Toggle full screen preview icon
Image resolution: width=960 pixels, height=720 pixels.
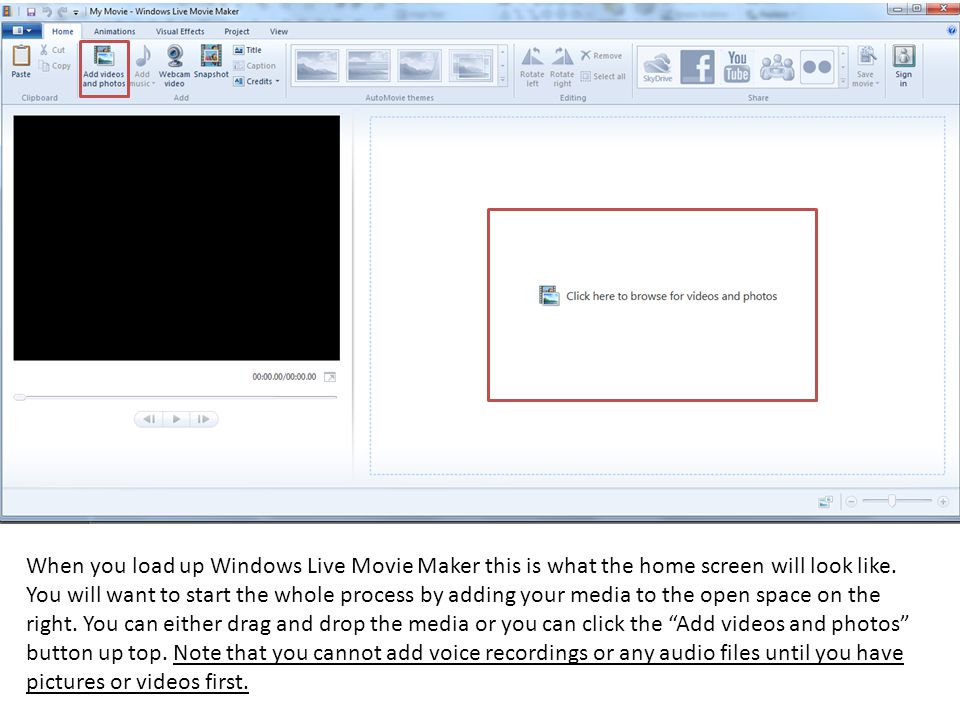click(x=329, y=377)
